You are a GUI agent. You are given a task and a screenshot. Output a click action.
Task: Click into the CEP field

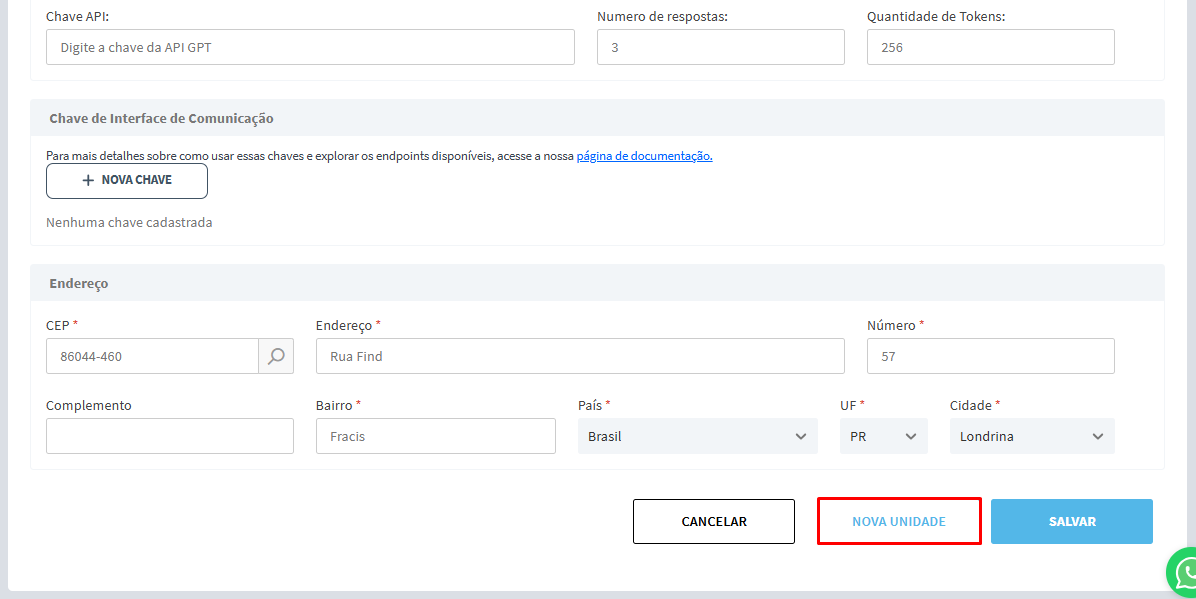pyautogui.click(x=152, y=356)
